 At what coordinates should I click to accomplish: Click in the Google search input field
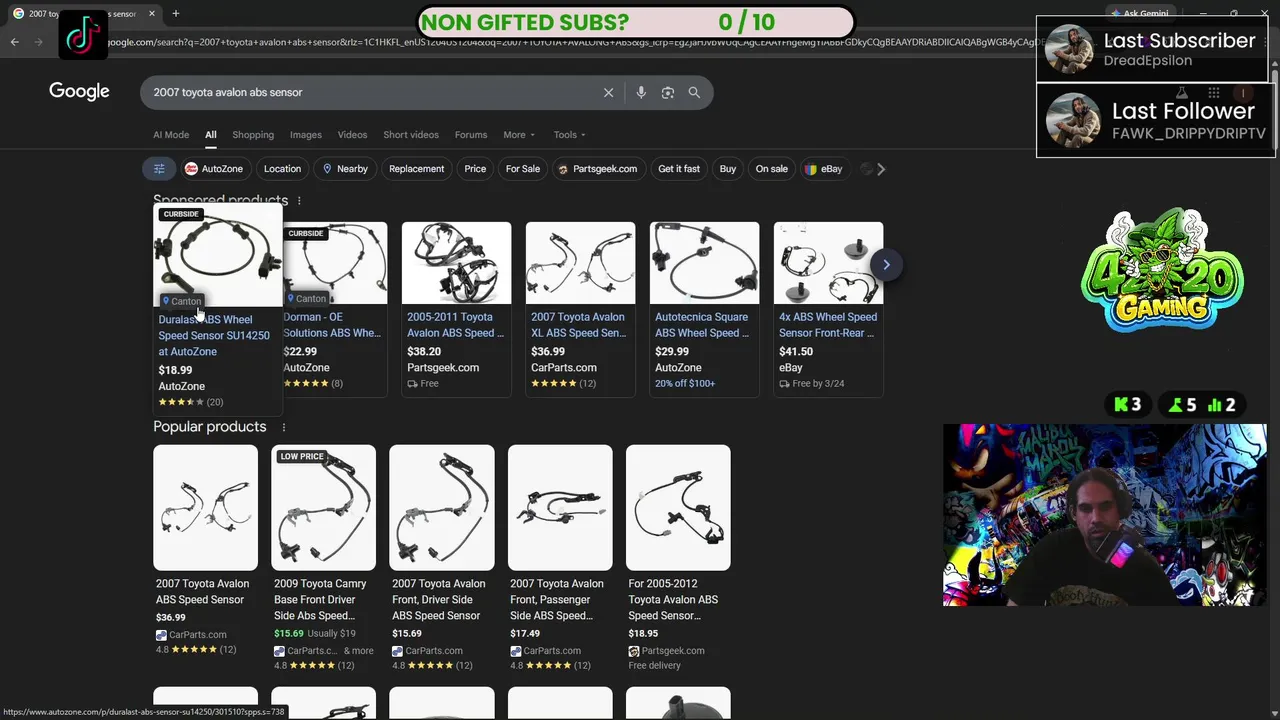click(370, 92)
